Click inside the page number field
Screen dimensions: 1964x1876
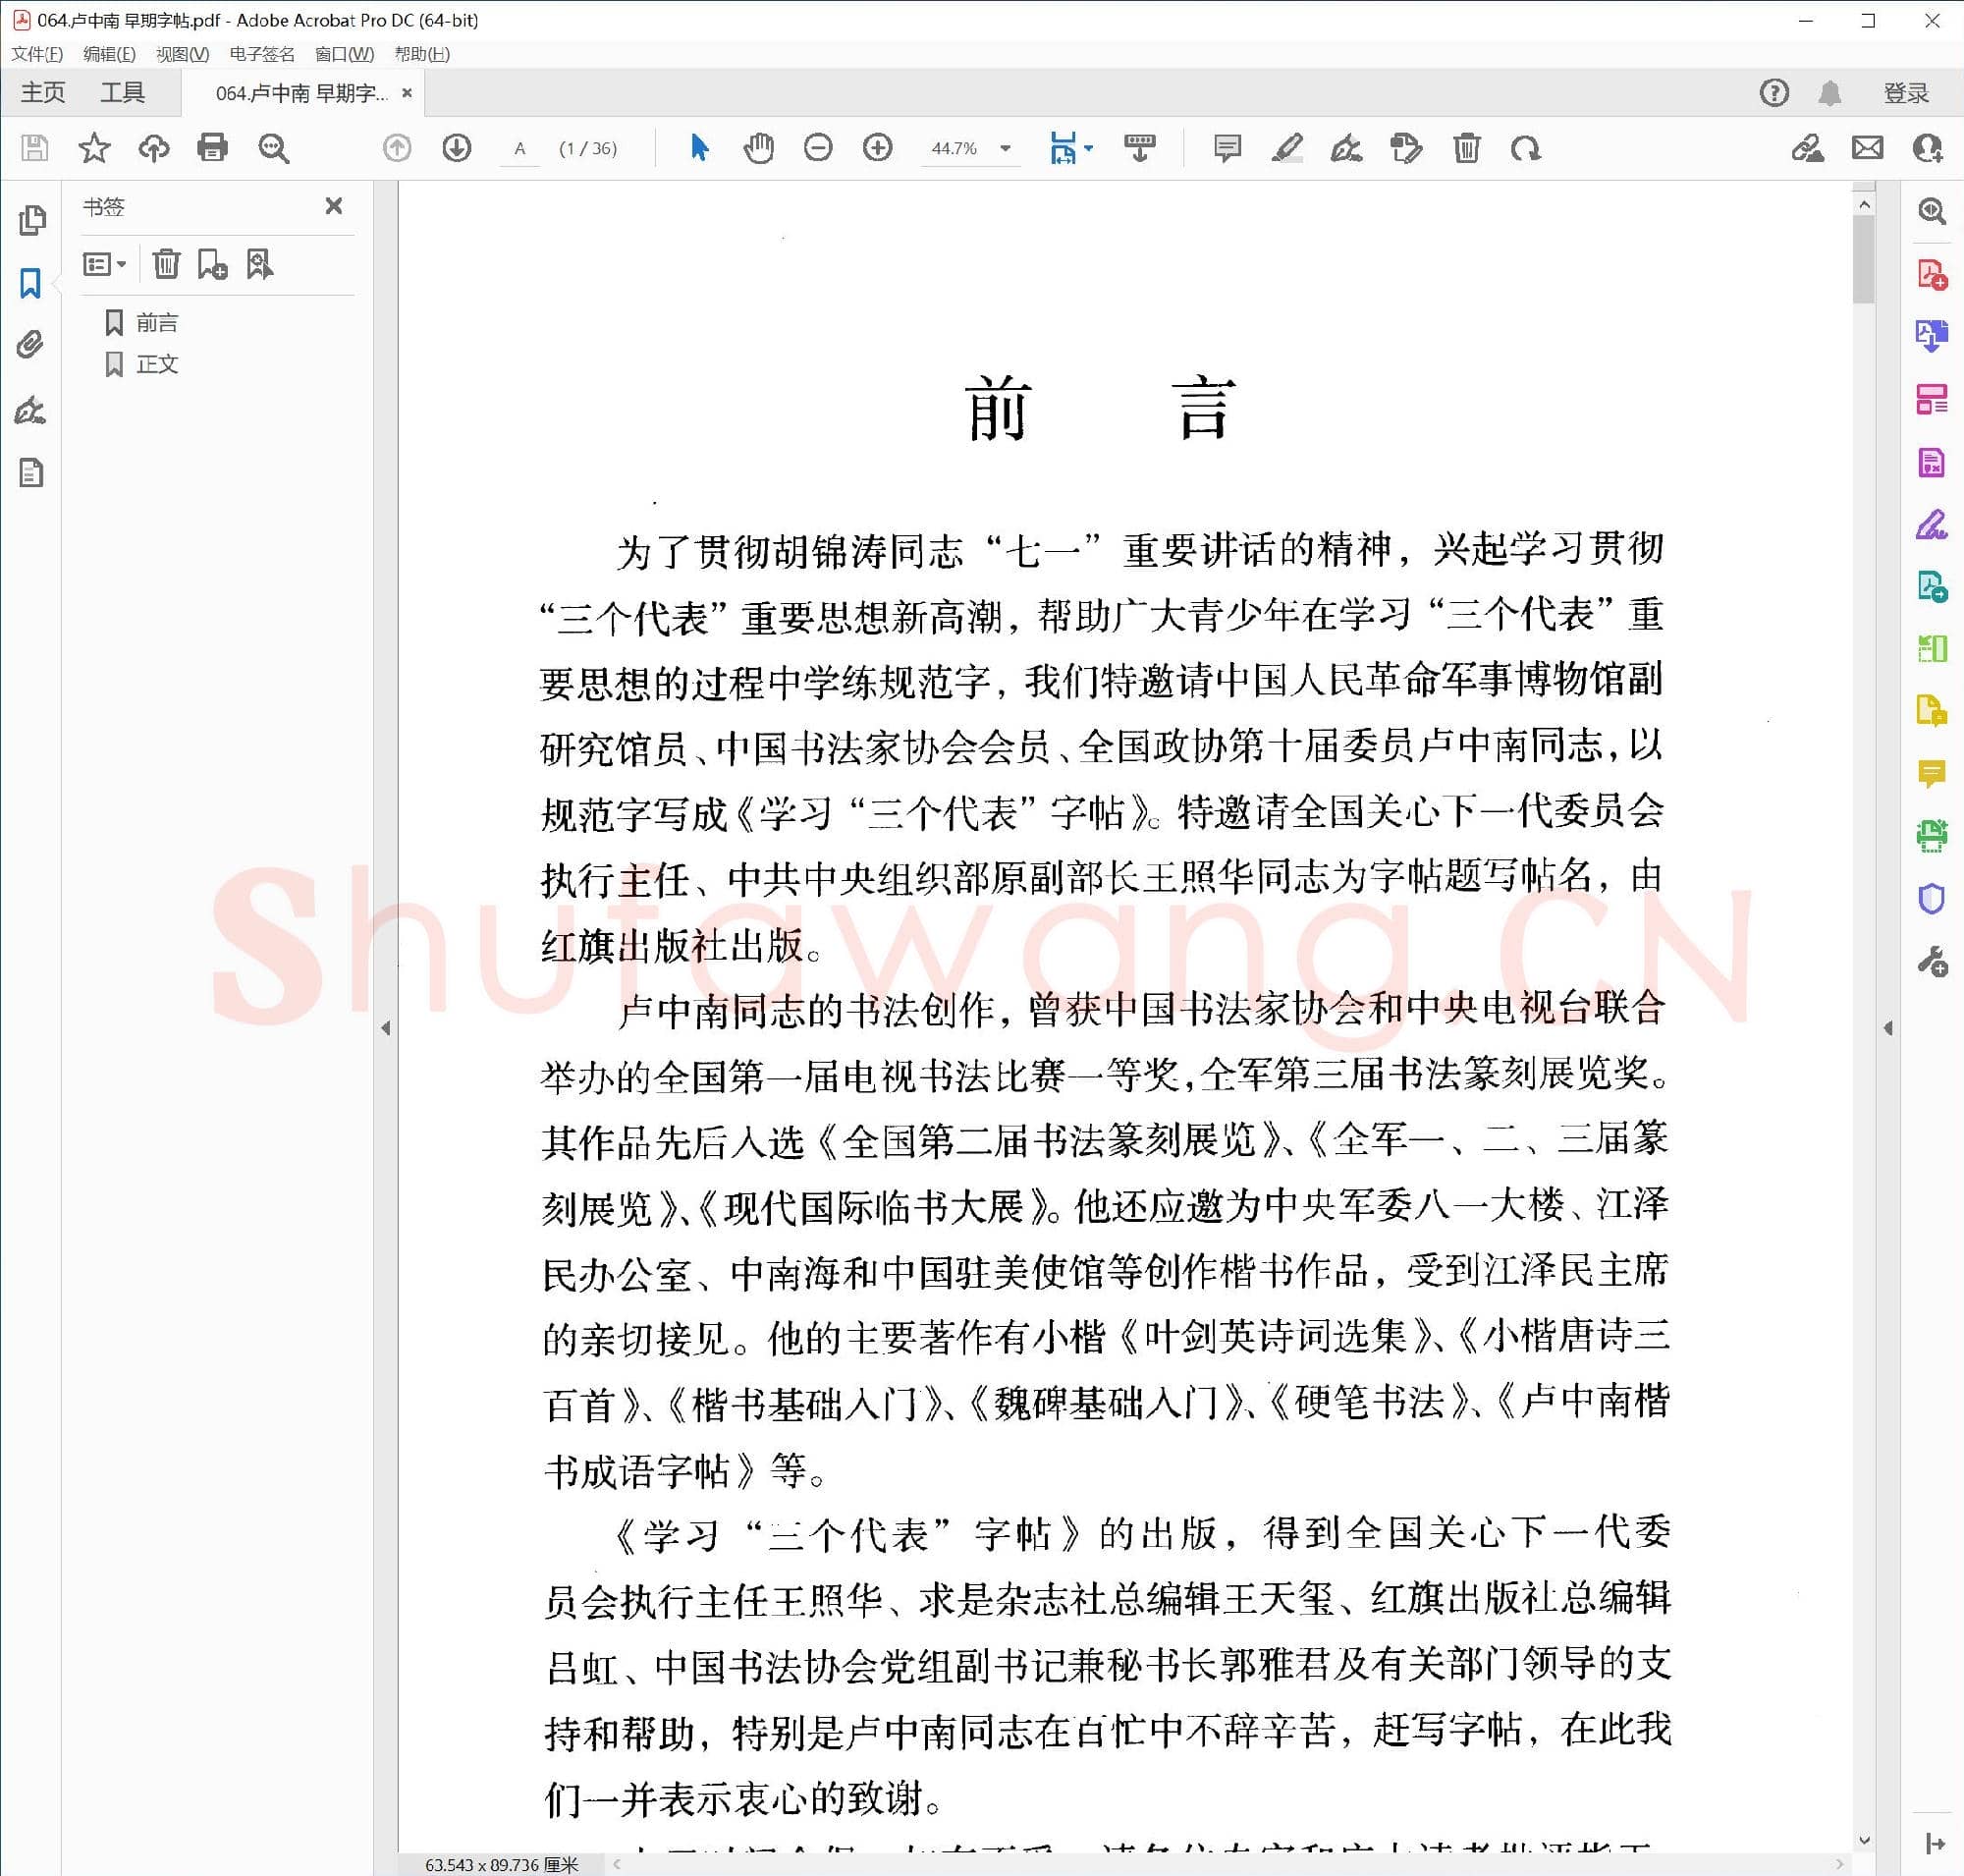click(x=519, y=148)
